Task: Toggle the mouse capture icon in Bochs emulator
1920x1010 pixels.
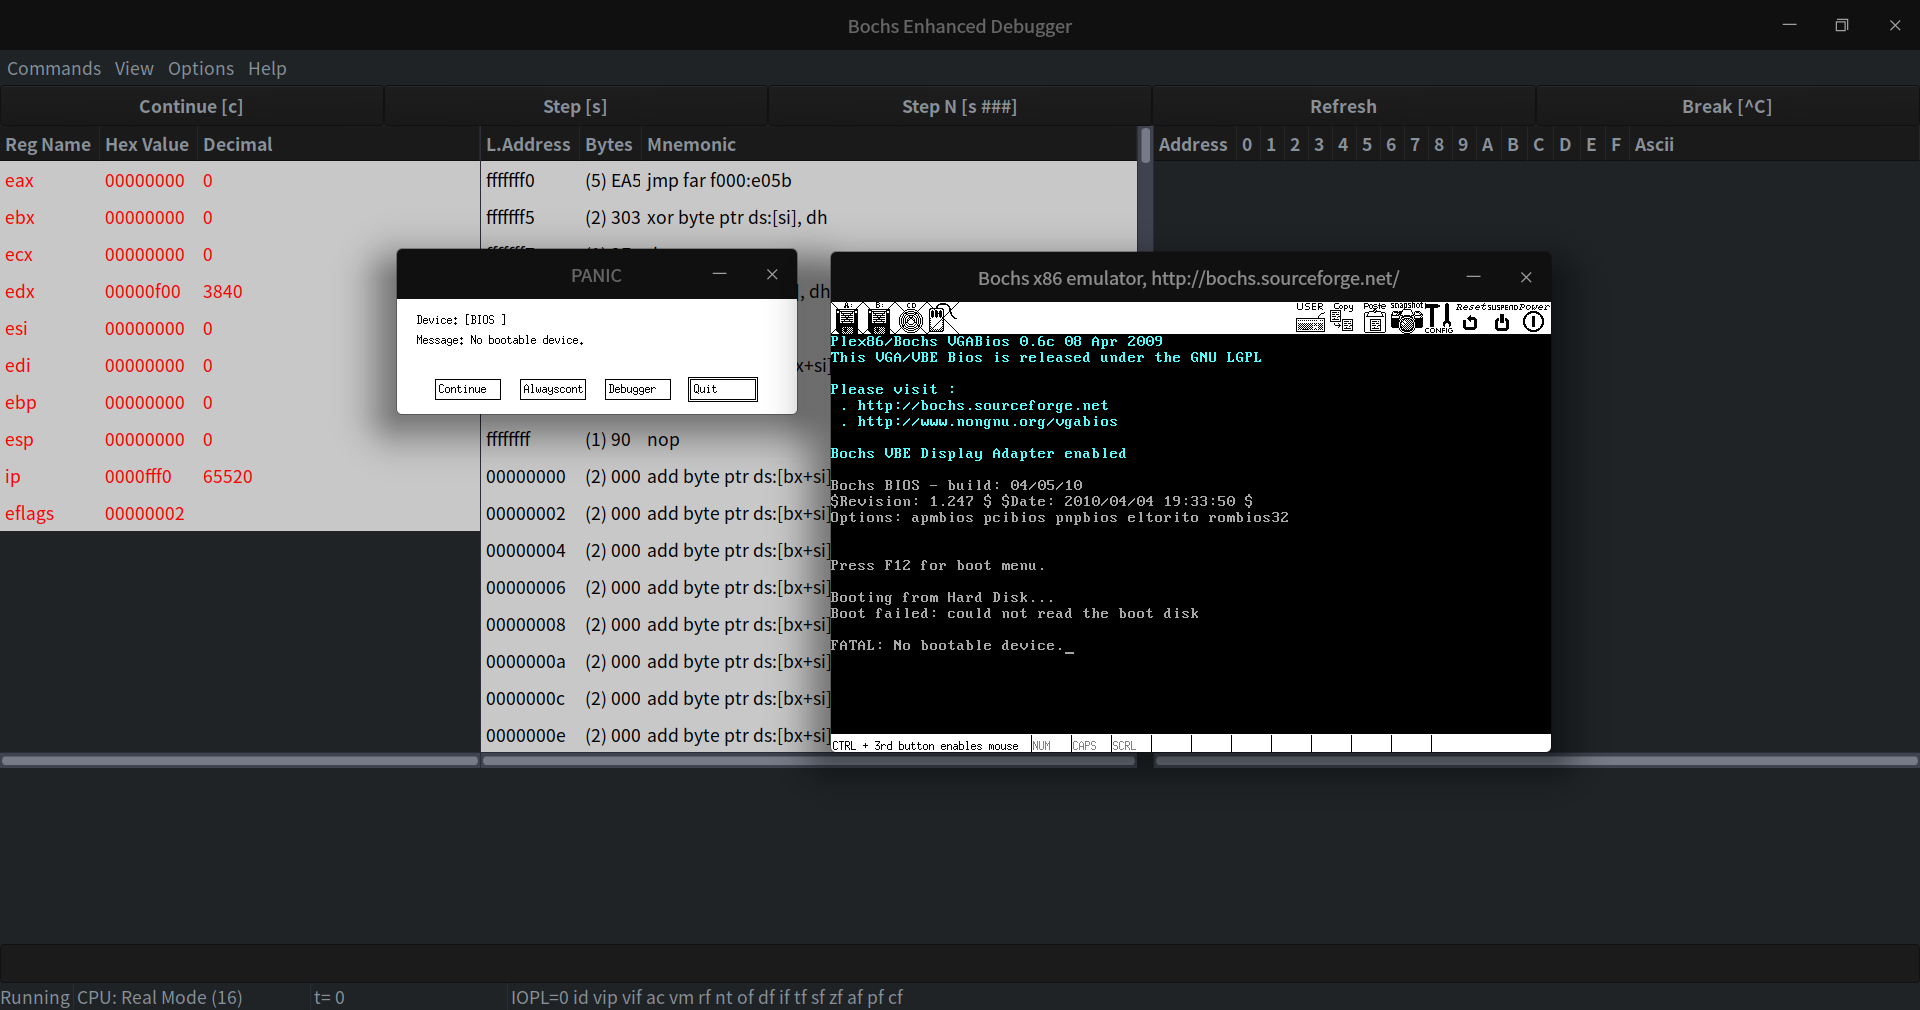Action: pyautogui.click(x=942, y=319)
